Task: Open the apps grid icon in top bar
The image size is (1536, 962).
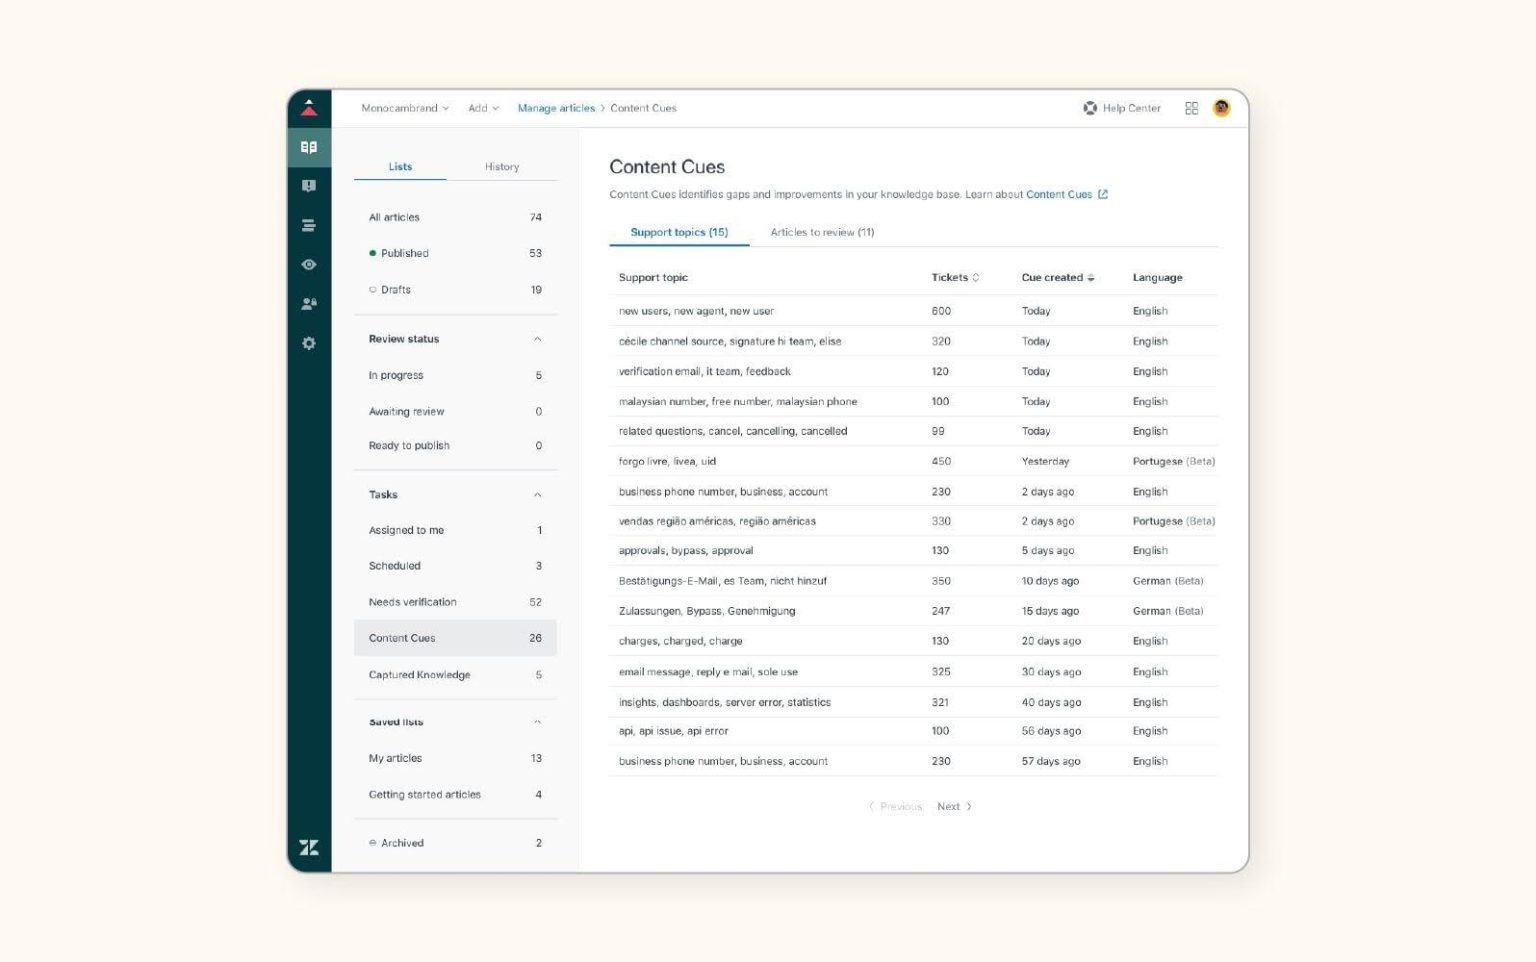Action: coord(1191,108)
